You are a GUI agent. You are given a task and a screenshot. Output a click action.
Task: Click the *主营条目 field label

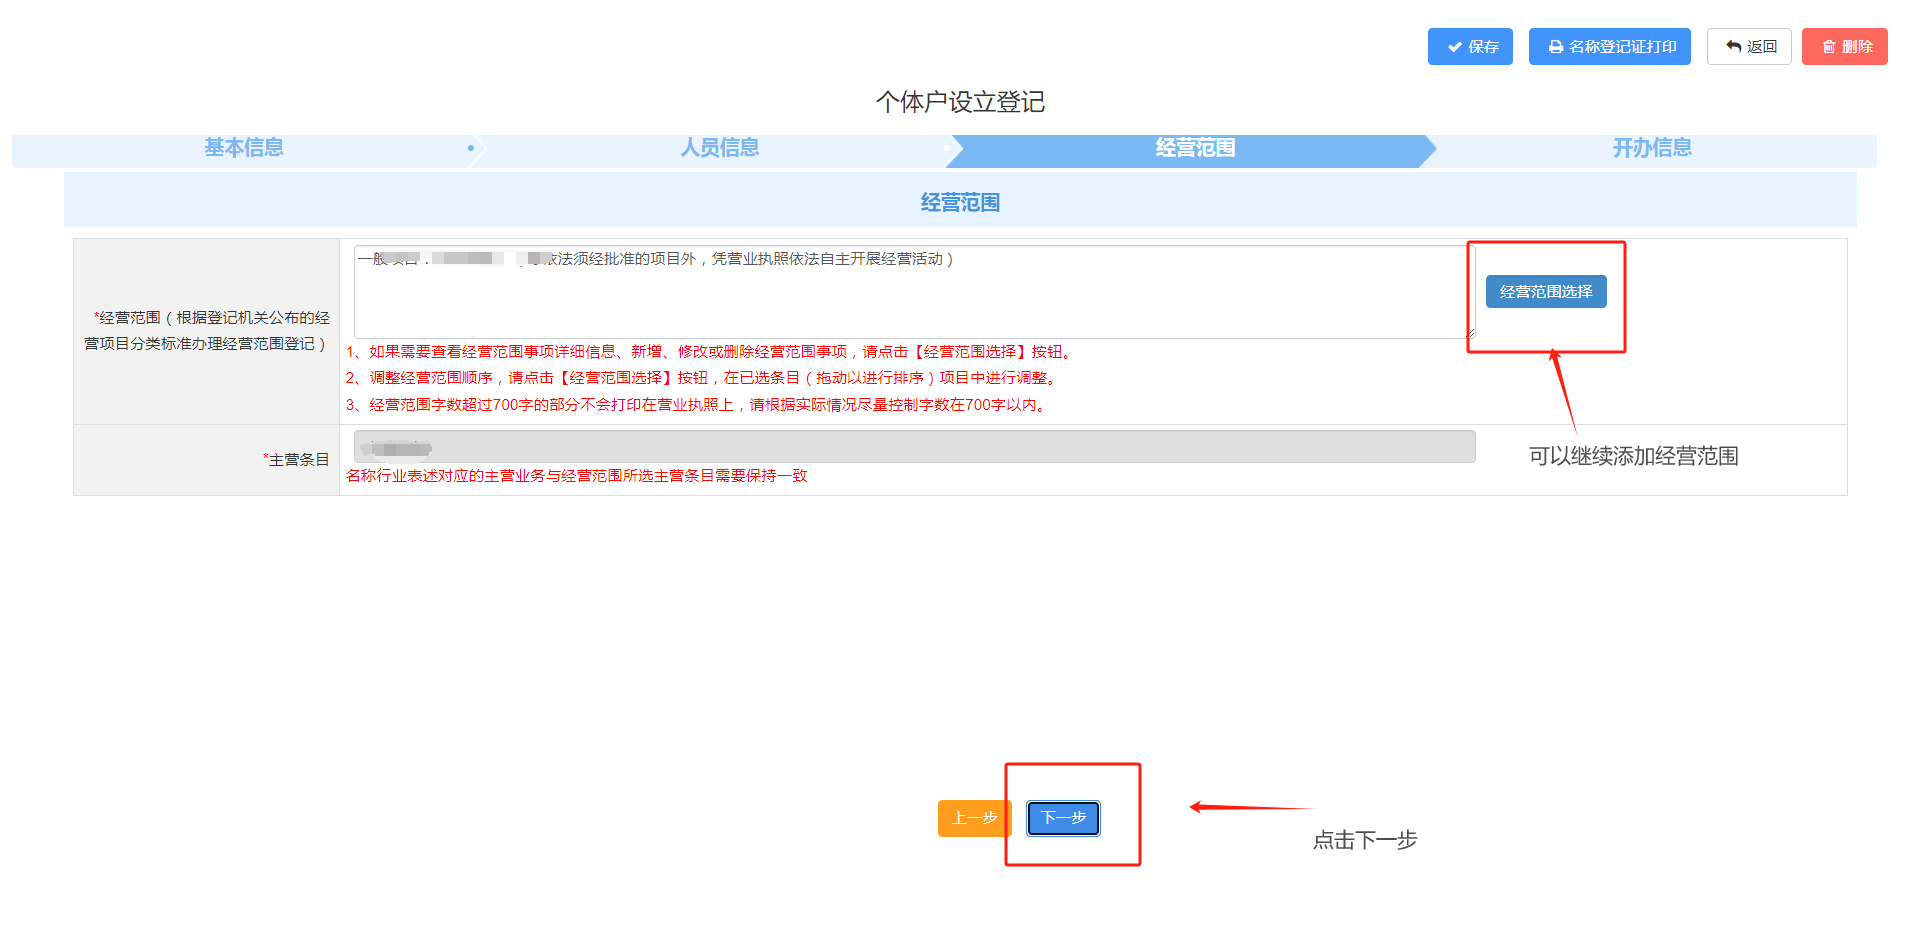click(x=296, y=460)
